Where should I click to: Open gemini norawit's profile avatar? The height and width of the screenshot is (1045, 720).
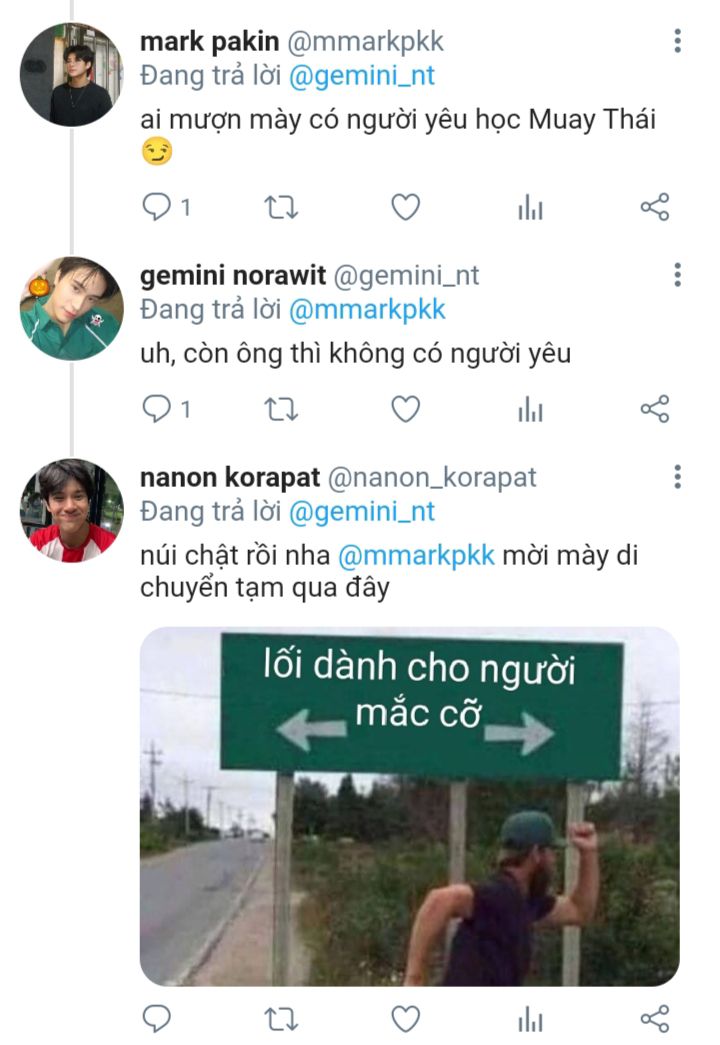pyautogui.click(x=71, y=308)
